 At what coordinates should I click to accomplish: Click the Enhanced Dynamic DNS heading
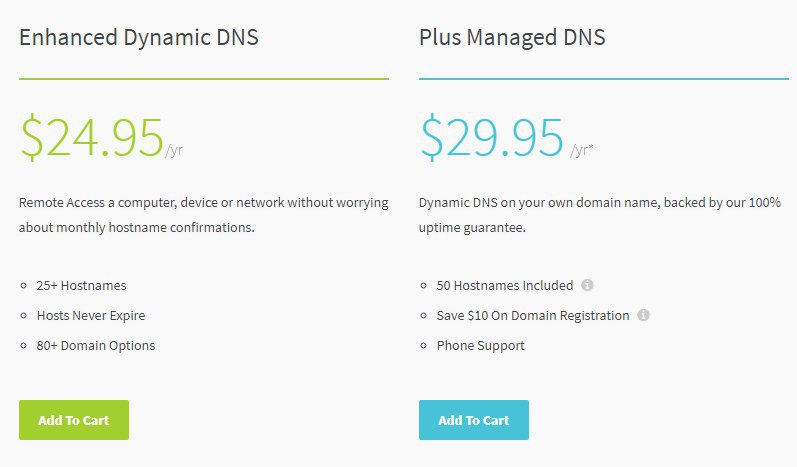coord(138,38)
